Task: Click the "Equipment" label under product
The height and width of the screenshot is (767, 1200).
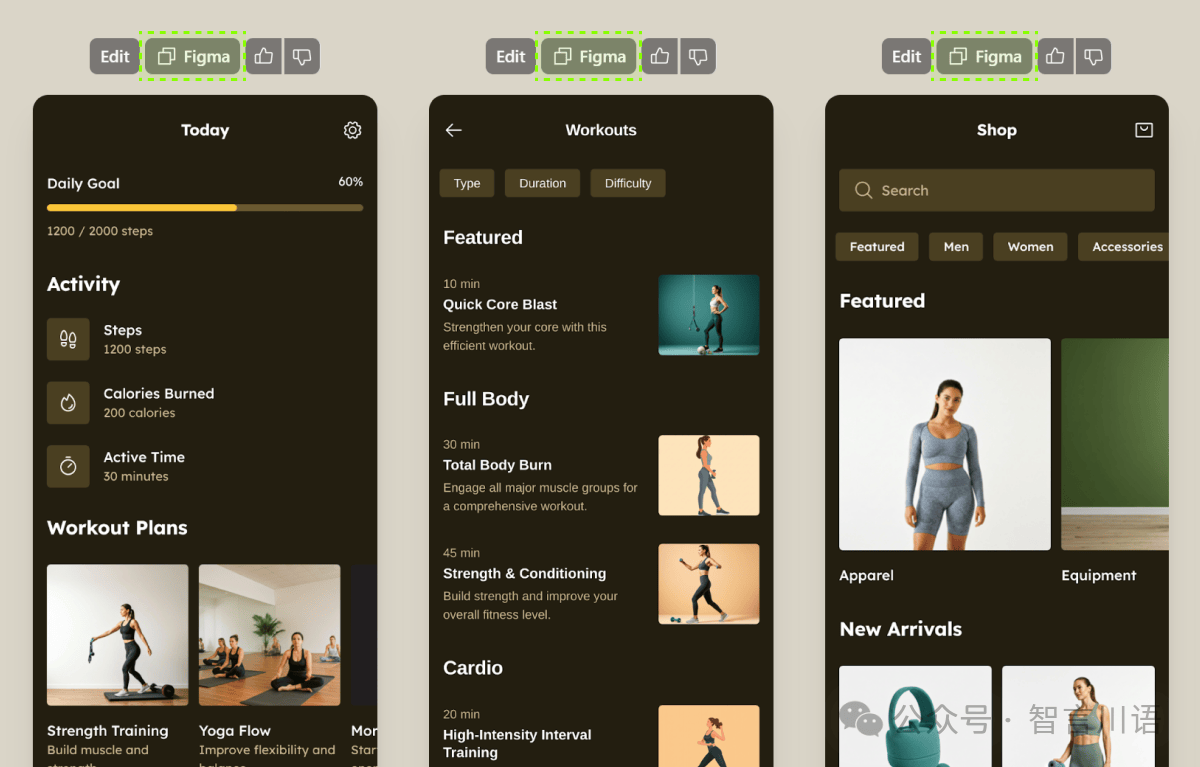Action: (x=1099, y=576)
